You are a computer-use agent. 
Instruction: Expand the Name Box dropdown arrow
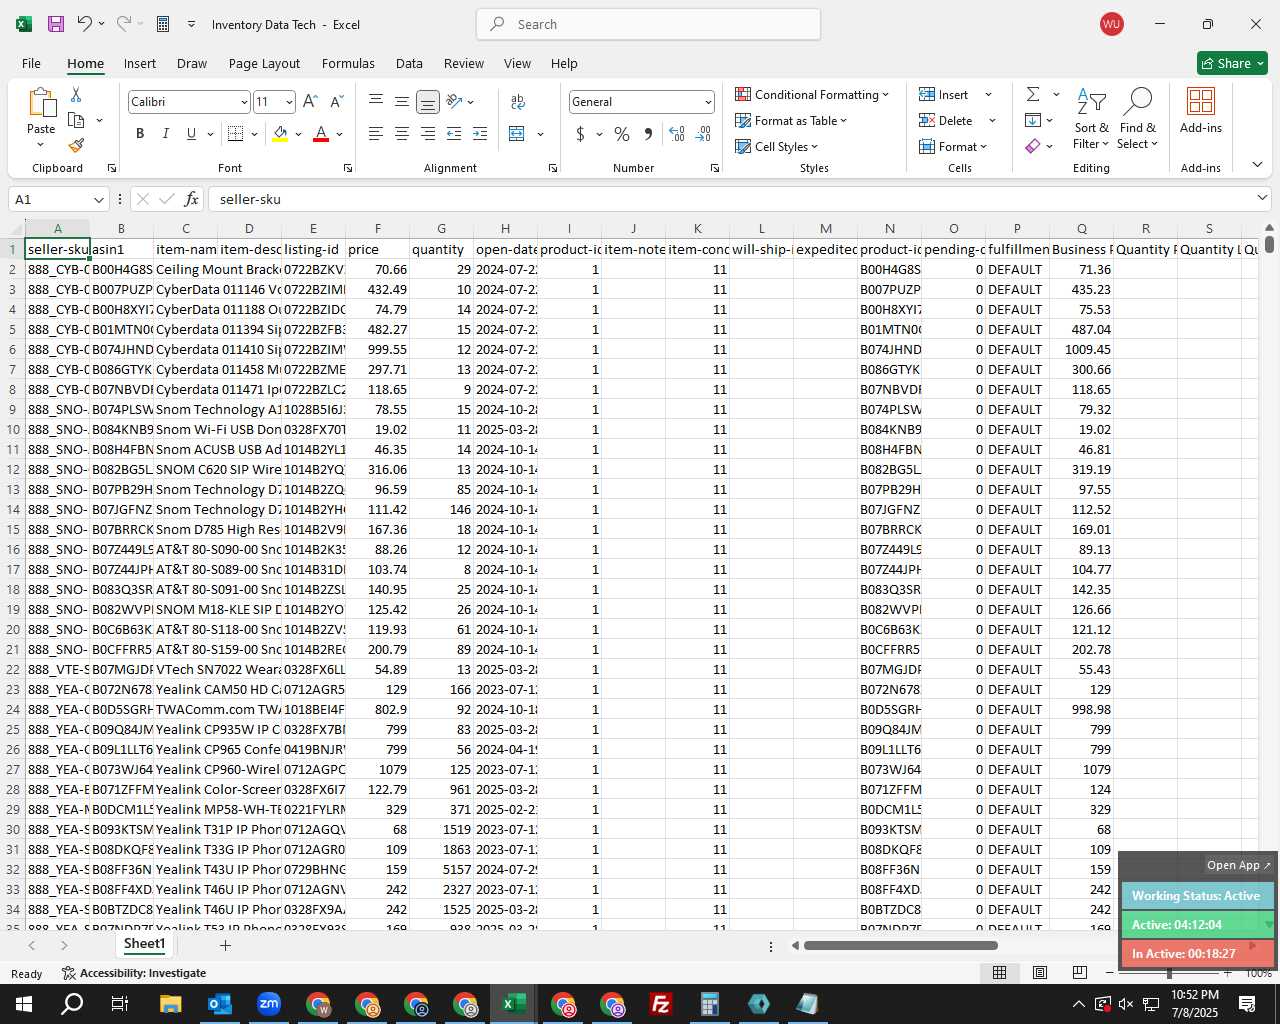[98, 199]
